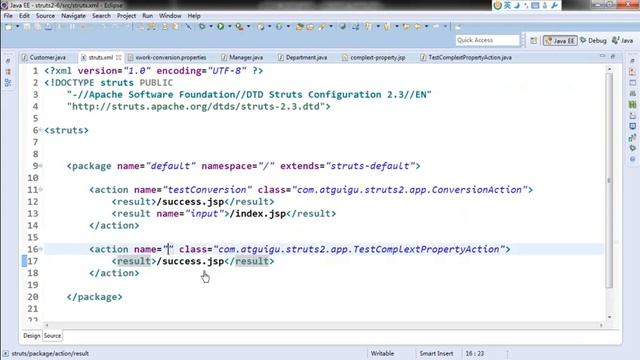This screenshot has height=360, width=640.
Task: Open the External Tools dropdown arrow
Action: pos(249,27)
